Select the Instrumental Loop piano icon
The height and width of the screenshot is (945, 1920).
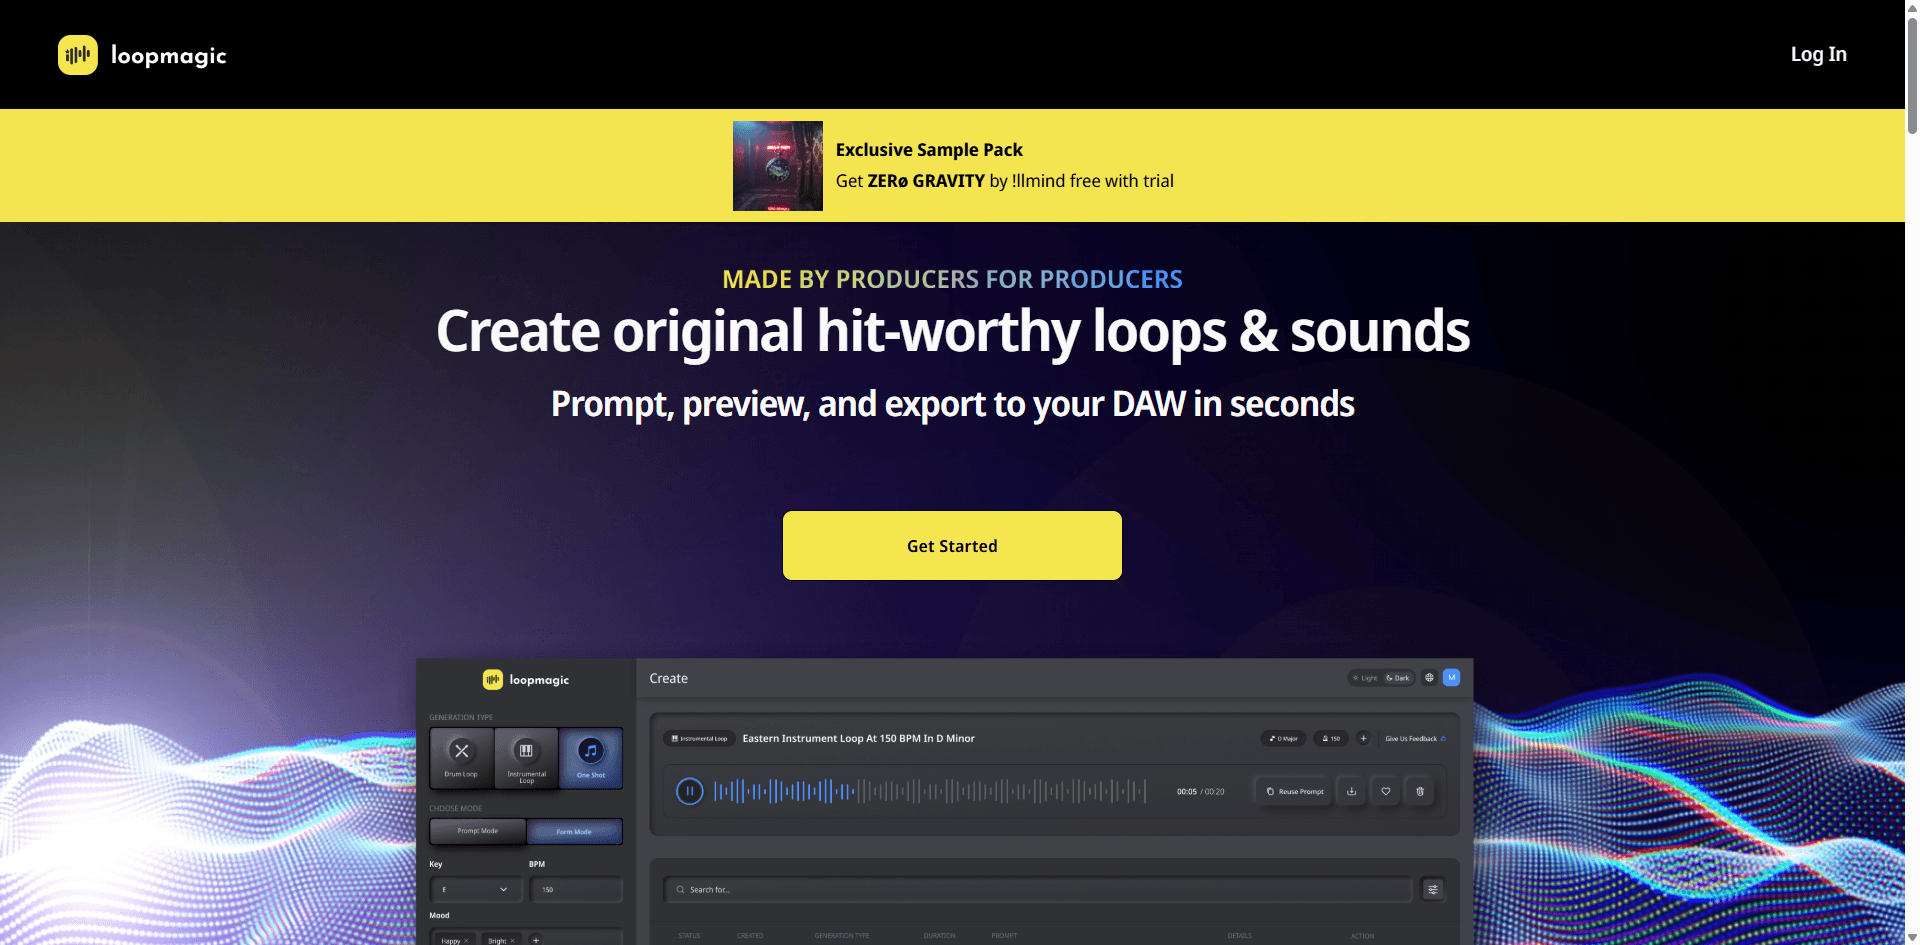[526, 752]
